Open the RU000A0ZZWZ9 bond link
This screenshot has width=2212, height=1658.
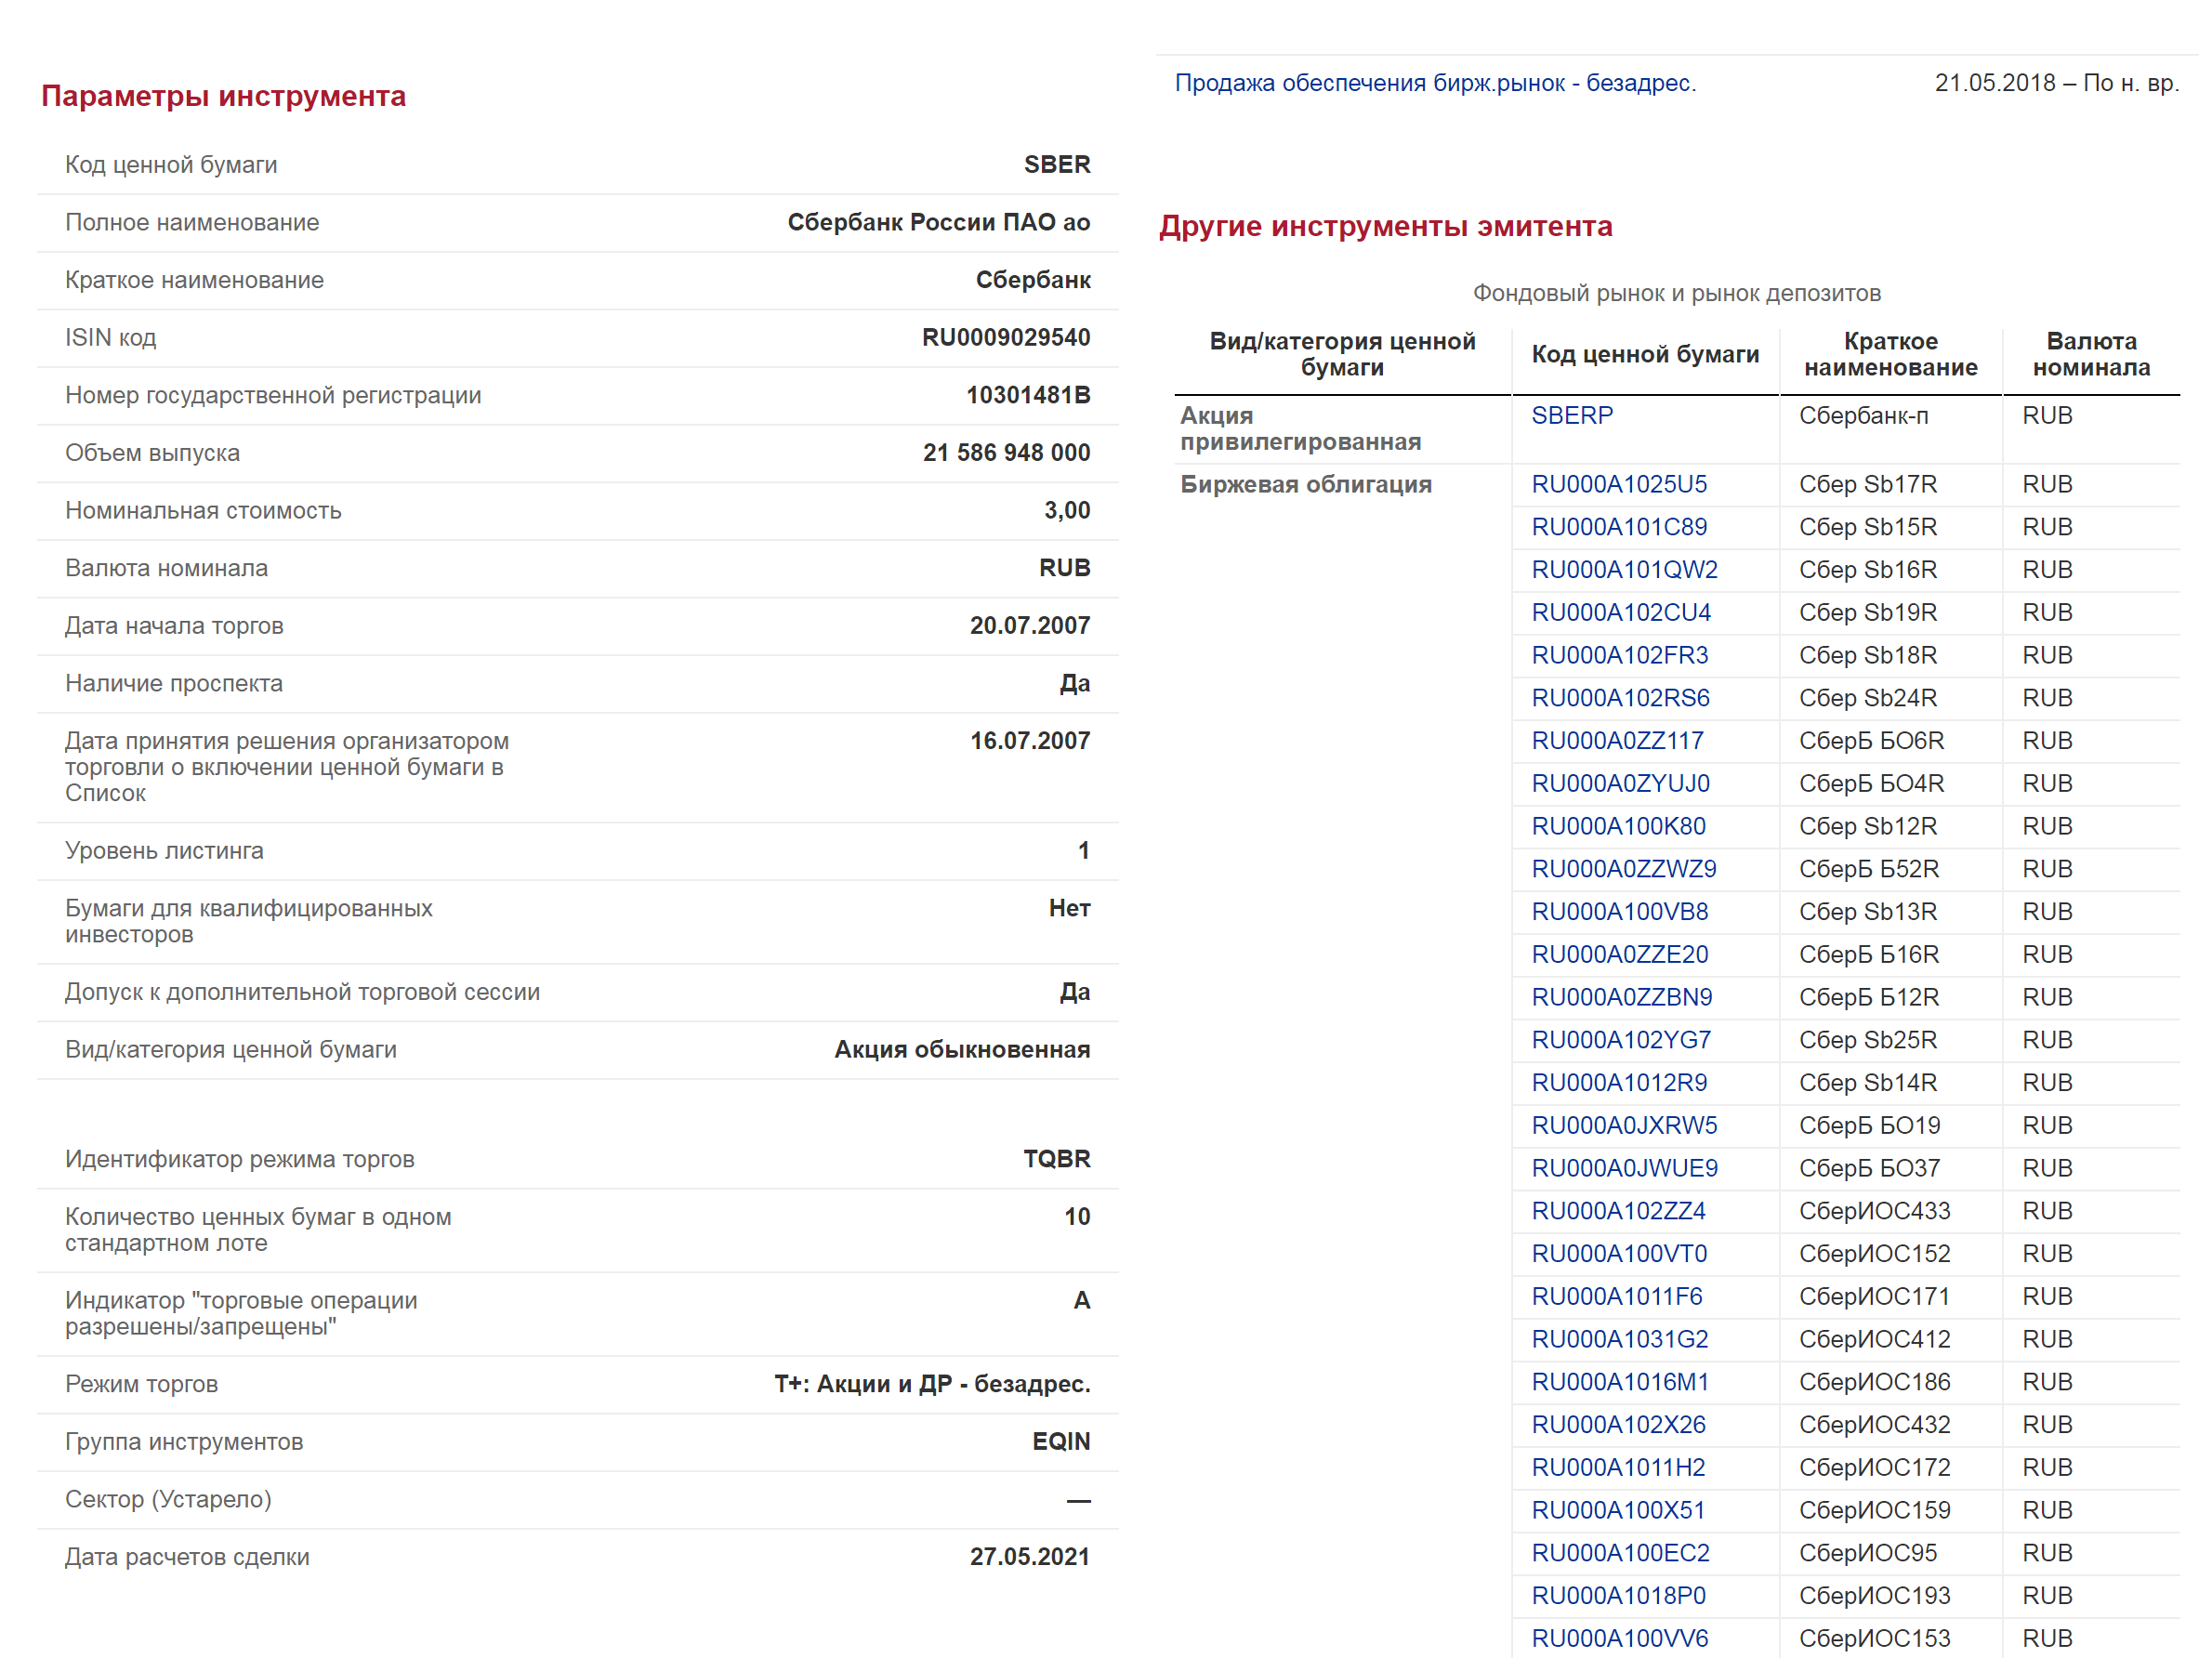point(1623,869)
